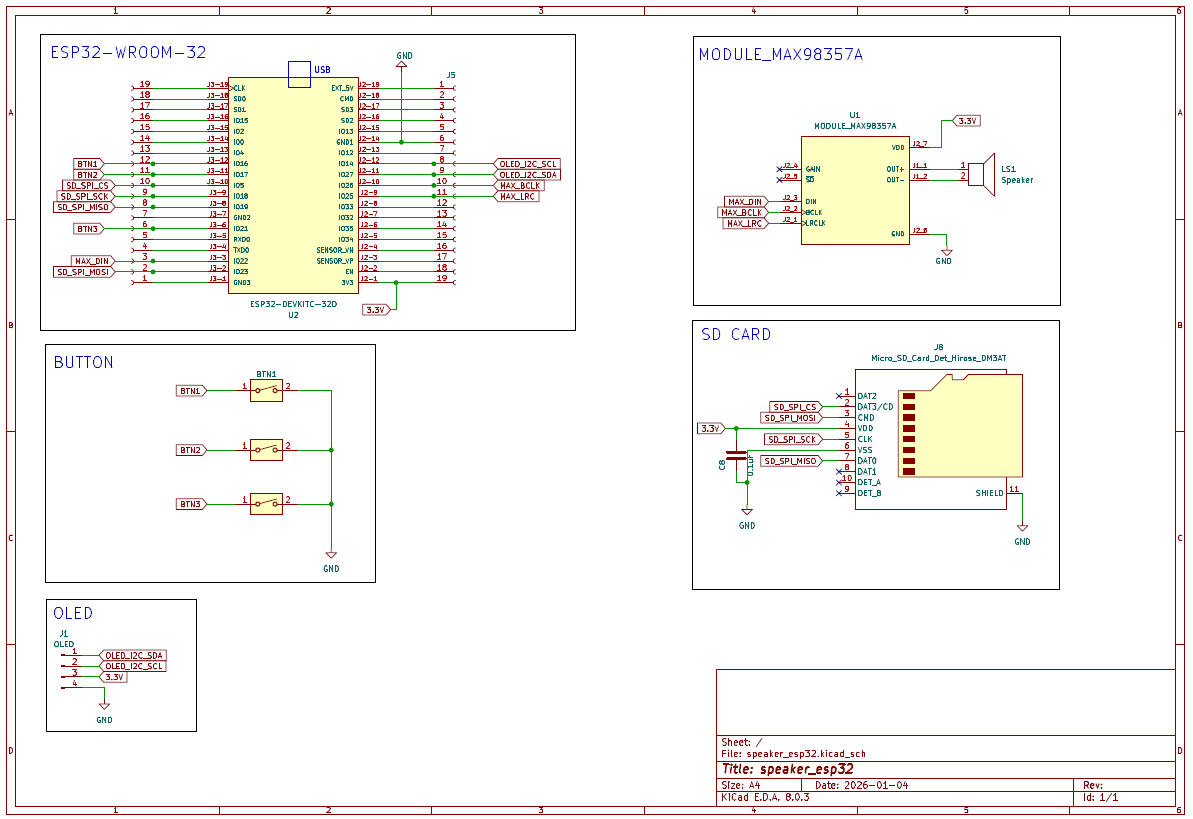The image size is (1193, 819).
Task: Click the 'Size: A4' title block field
Action: coord(741,785)
